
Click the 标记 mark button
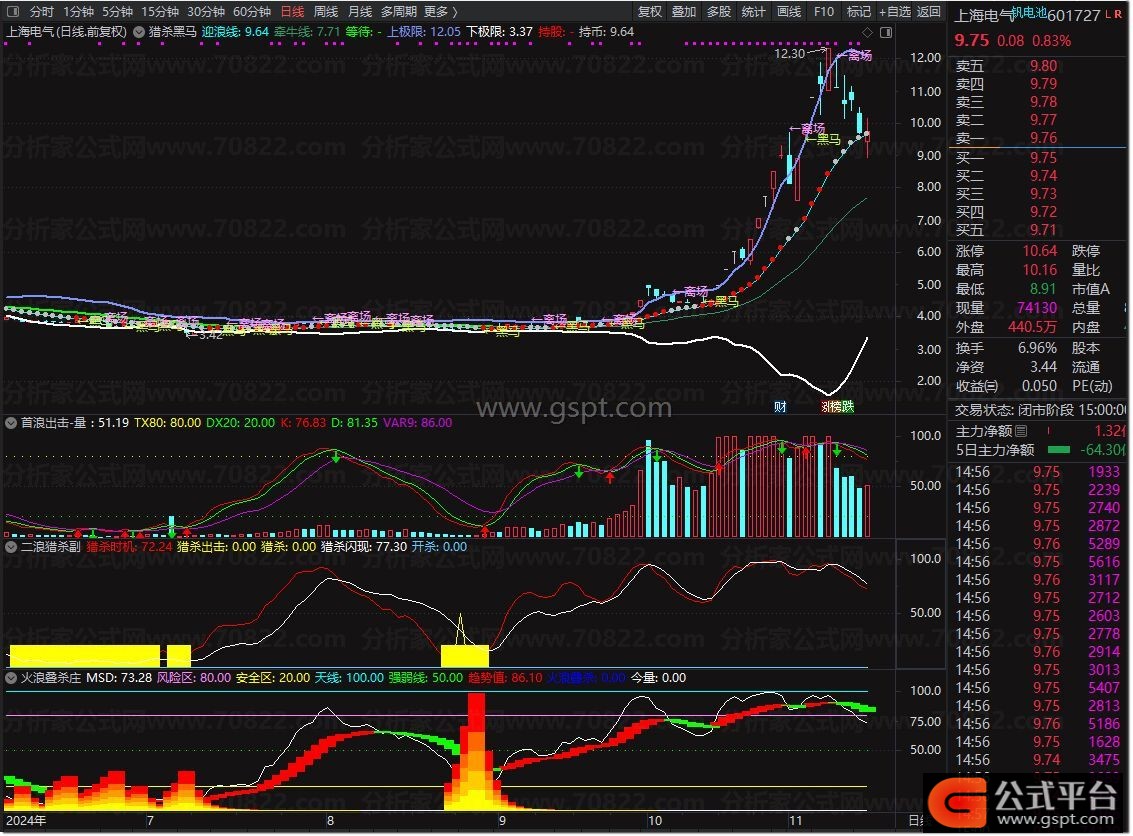click(x=859, y=12)
